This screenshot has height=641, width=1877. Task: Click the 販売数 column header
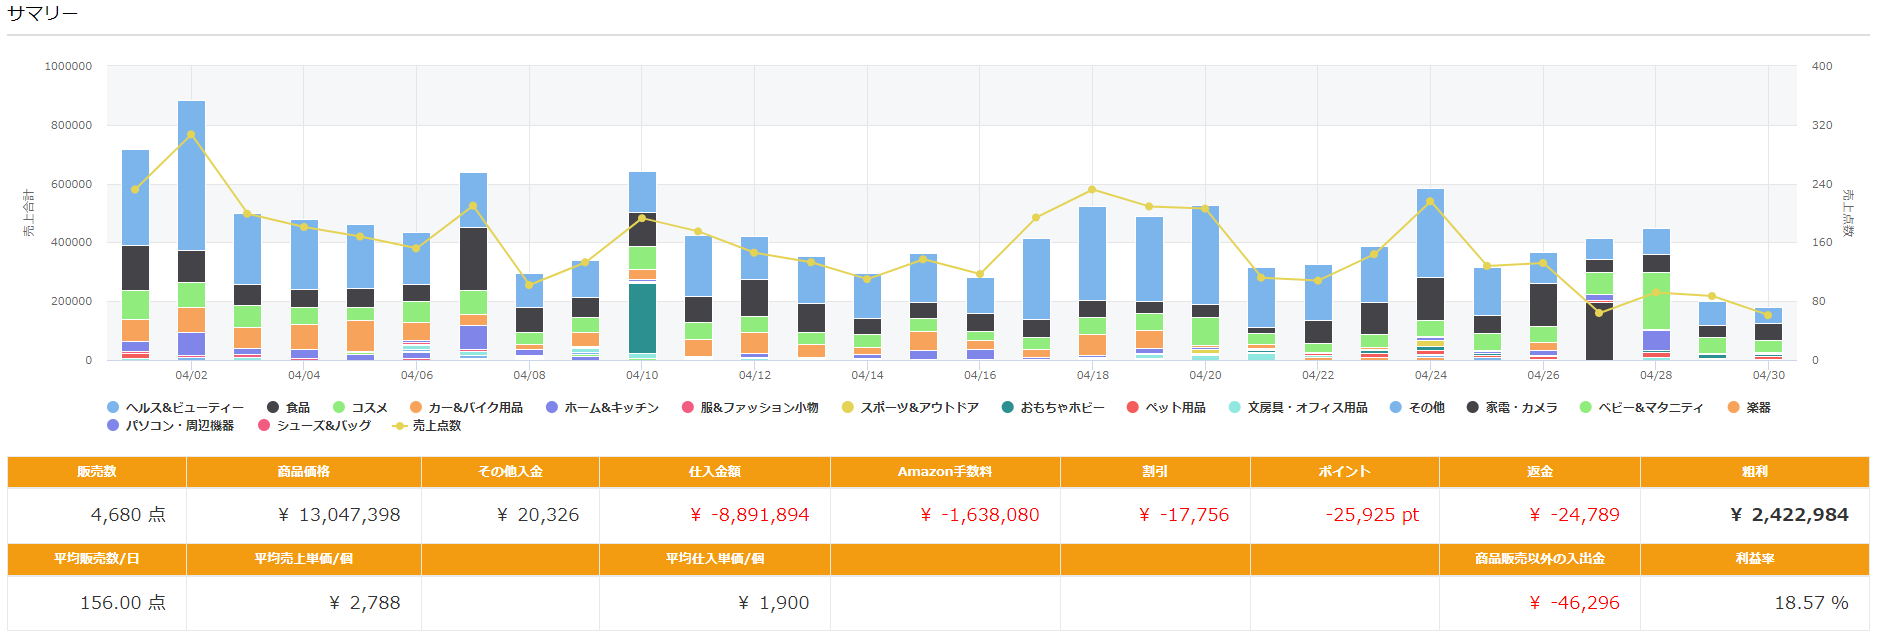click(97, 472)
